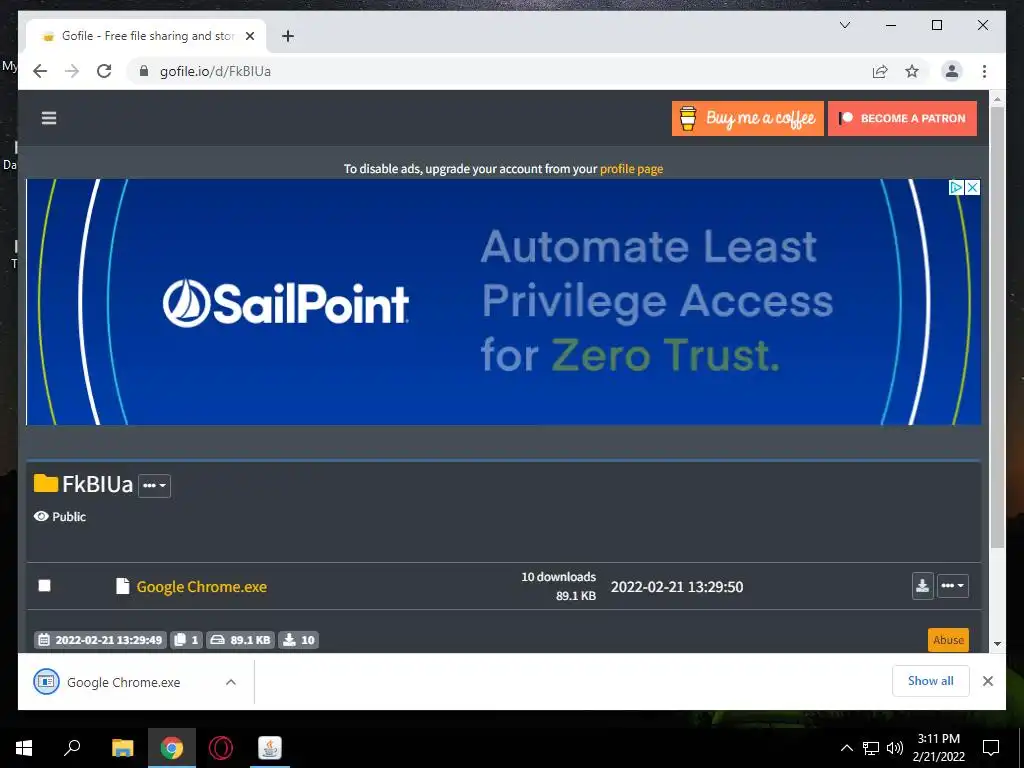Open a new browser tab
Viewport: 1024px width, 768px height.
click(288, 36)
